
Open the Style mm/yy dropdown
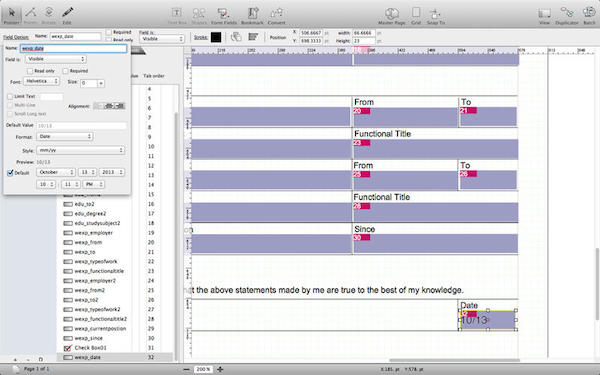(80, 150)
